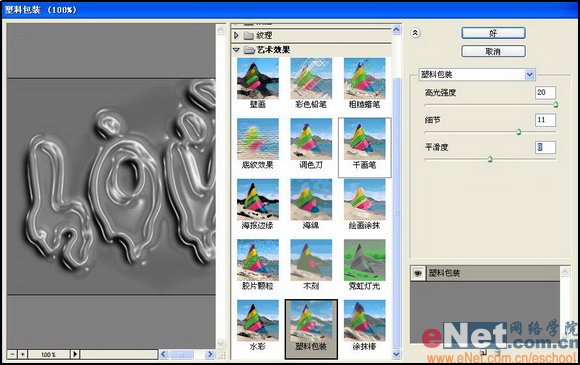This screenshot has width=580, height=365.
Task: Open the zoom percentage popup arrow
Action: pos(75,354)
